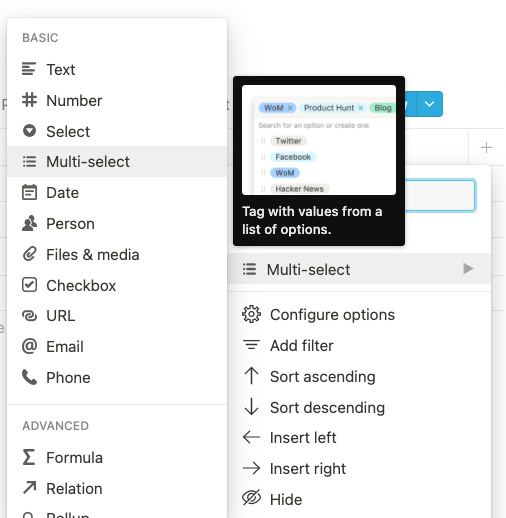This screenshot has height=518, width=506.
Task: Pick the Email at-sign icon
Action: pyautogui.click(x=29, y=346)
